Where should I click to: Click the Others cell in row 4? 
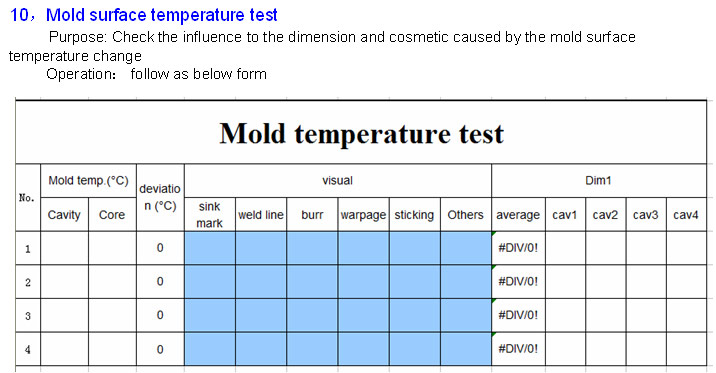466,349
